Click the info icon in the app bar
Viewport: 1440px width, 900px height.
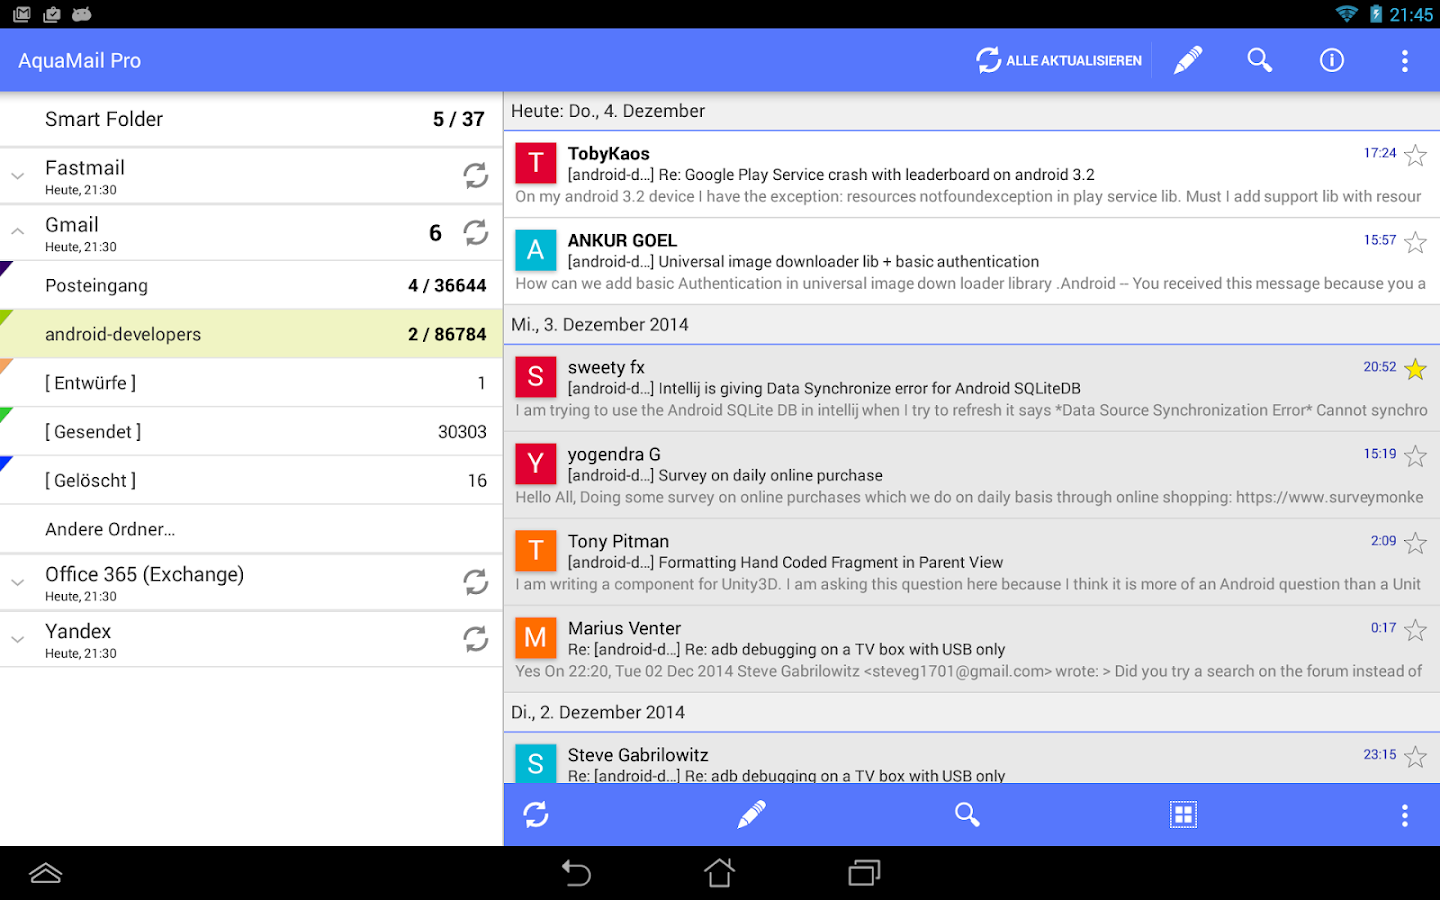pos(1331,60)
